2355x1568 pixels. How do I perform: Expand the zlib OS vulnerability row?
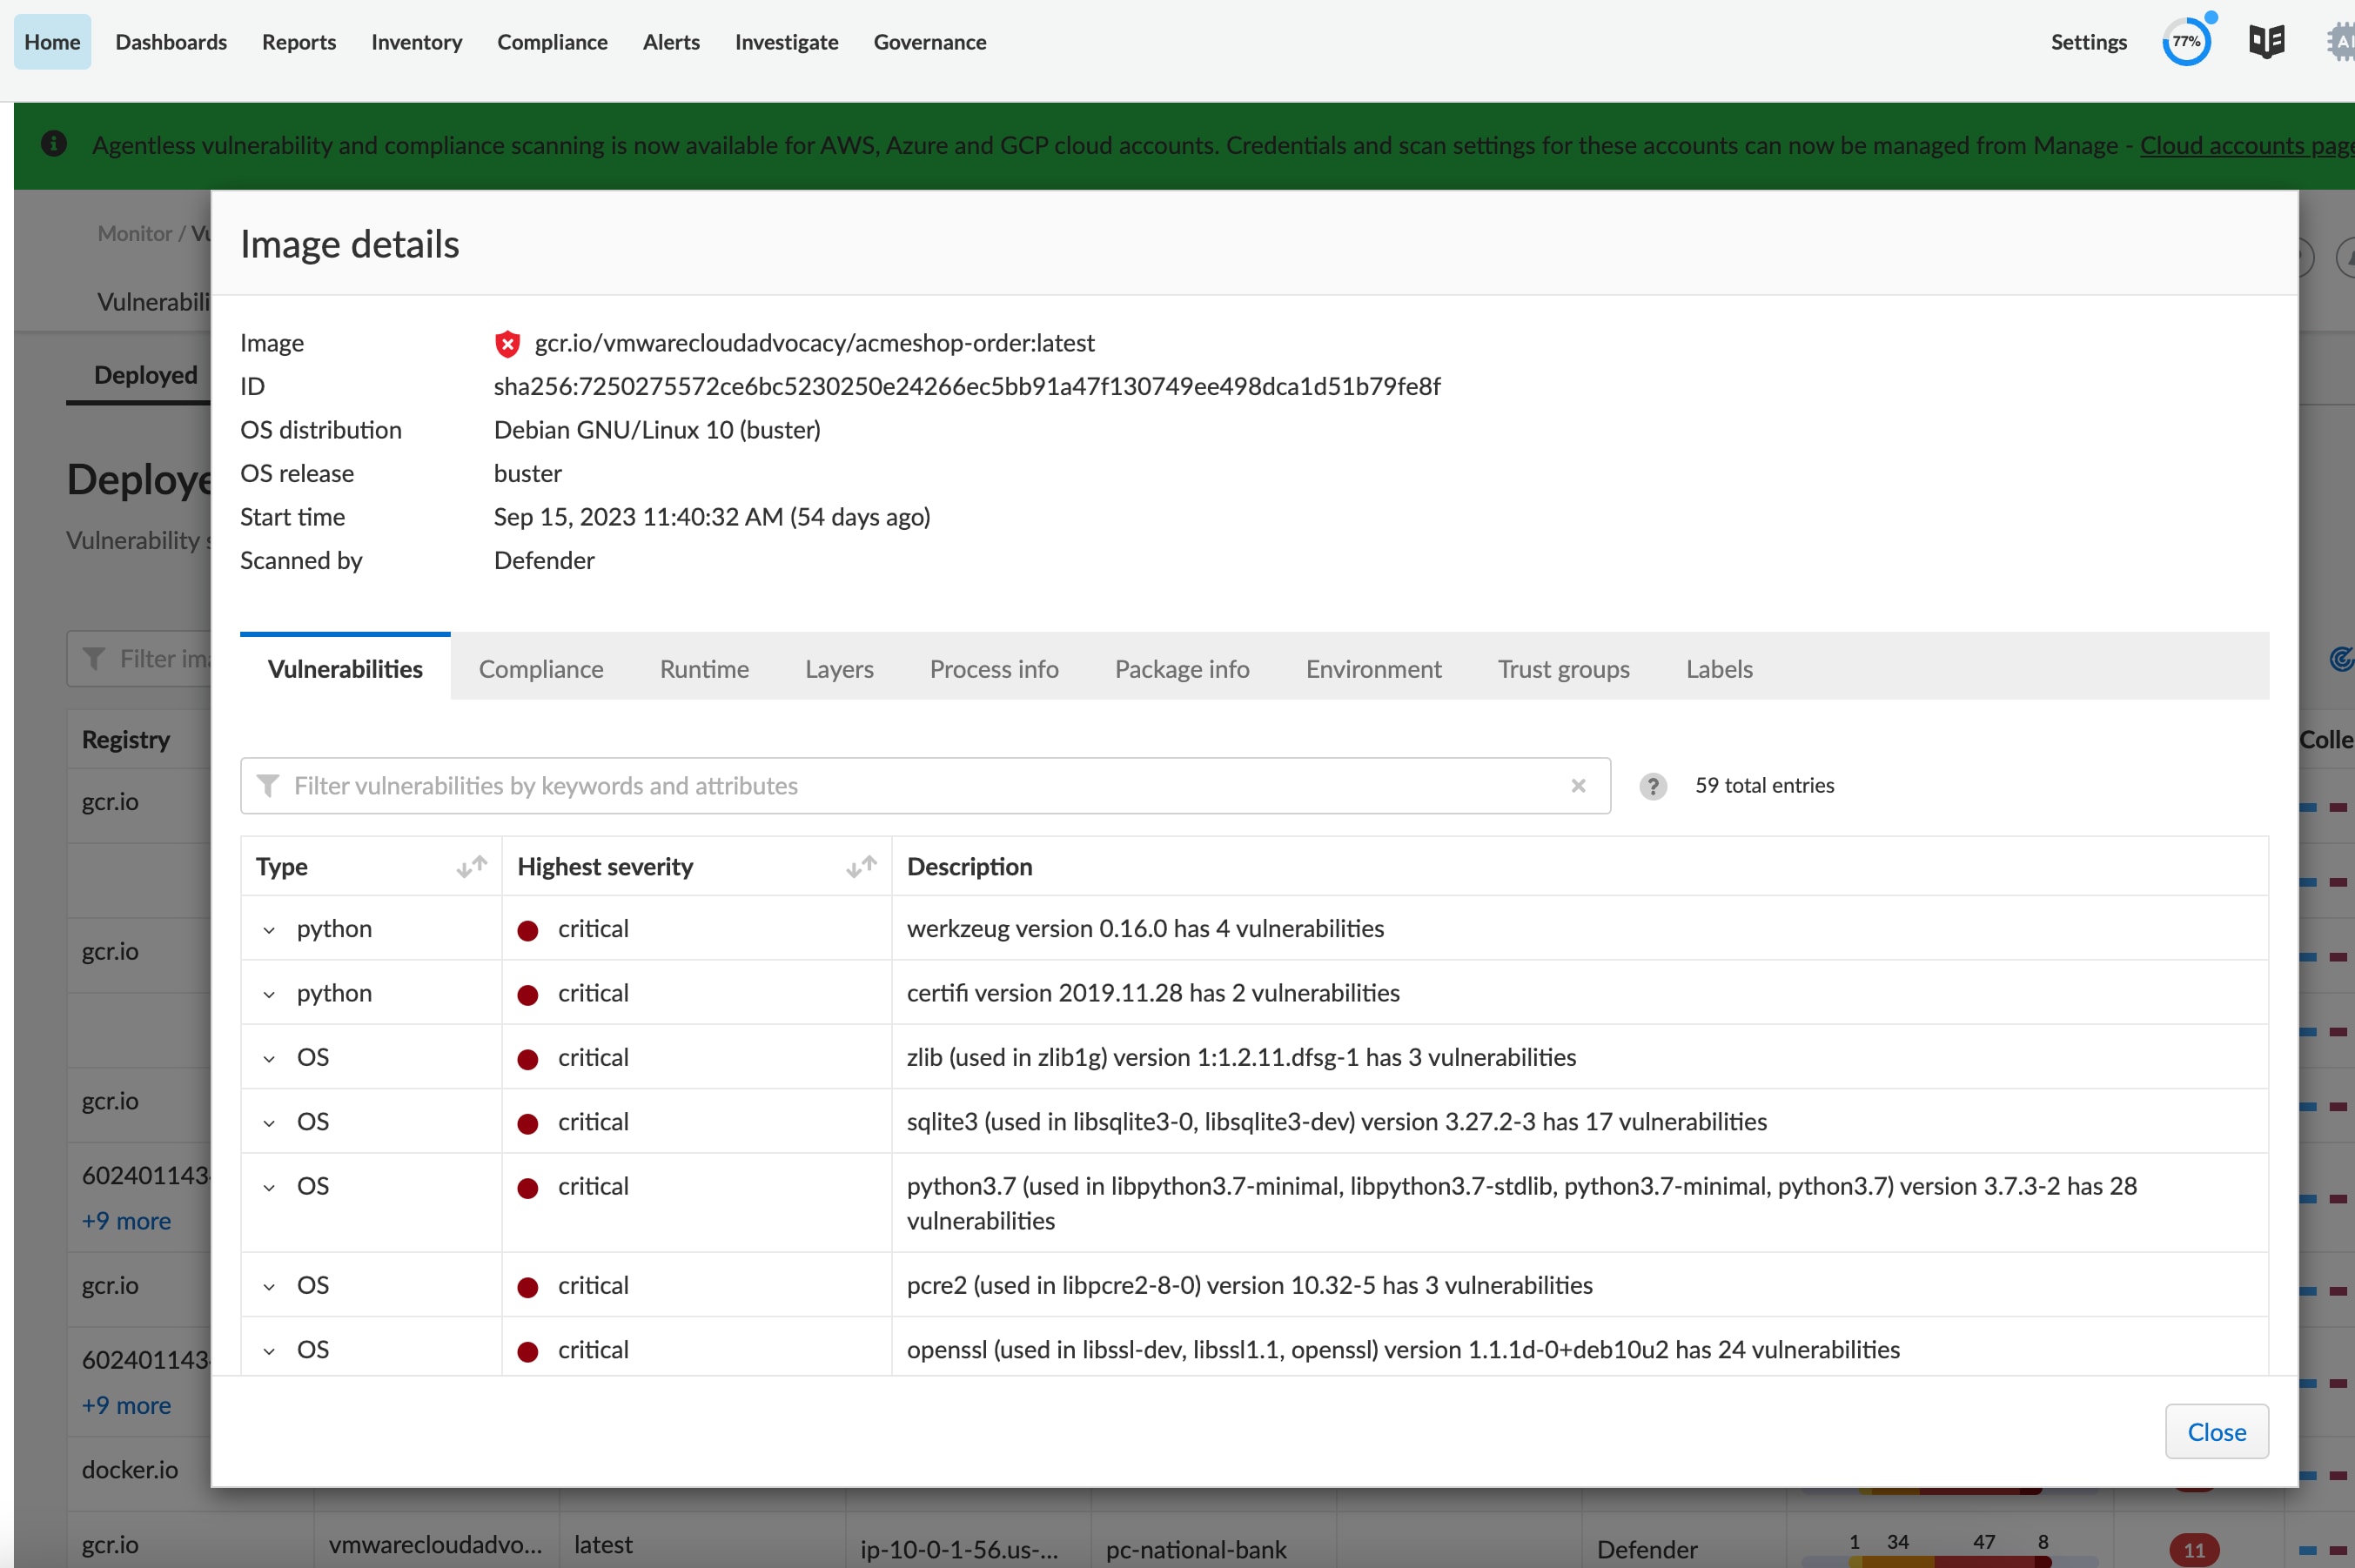click(x=269, y=1058)
